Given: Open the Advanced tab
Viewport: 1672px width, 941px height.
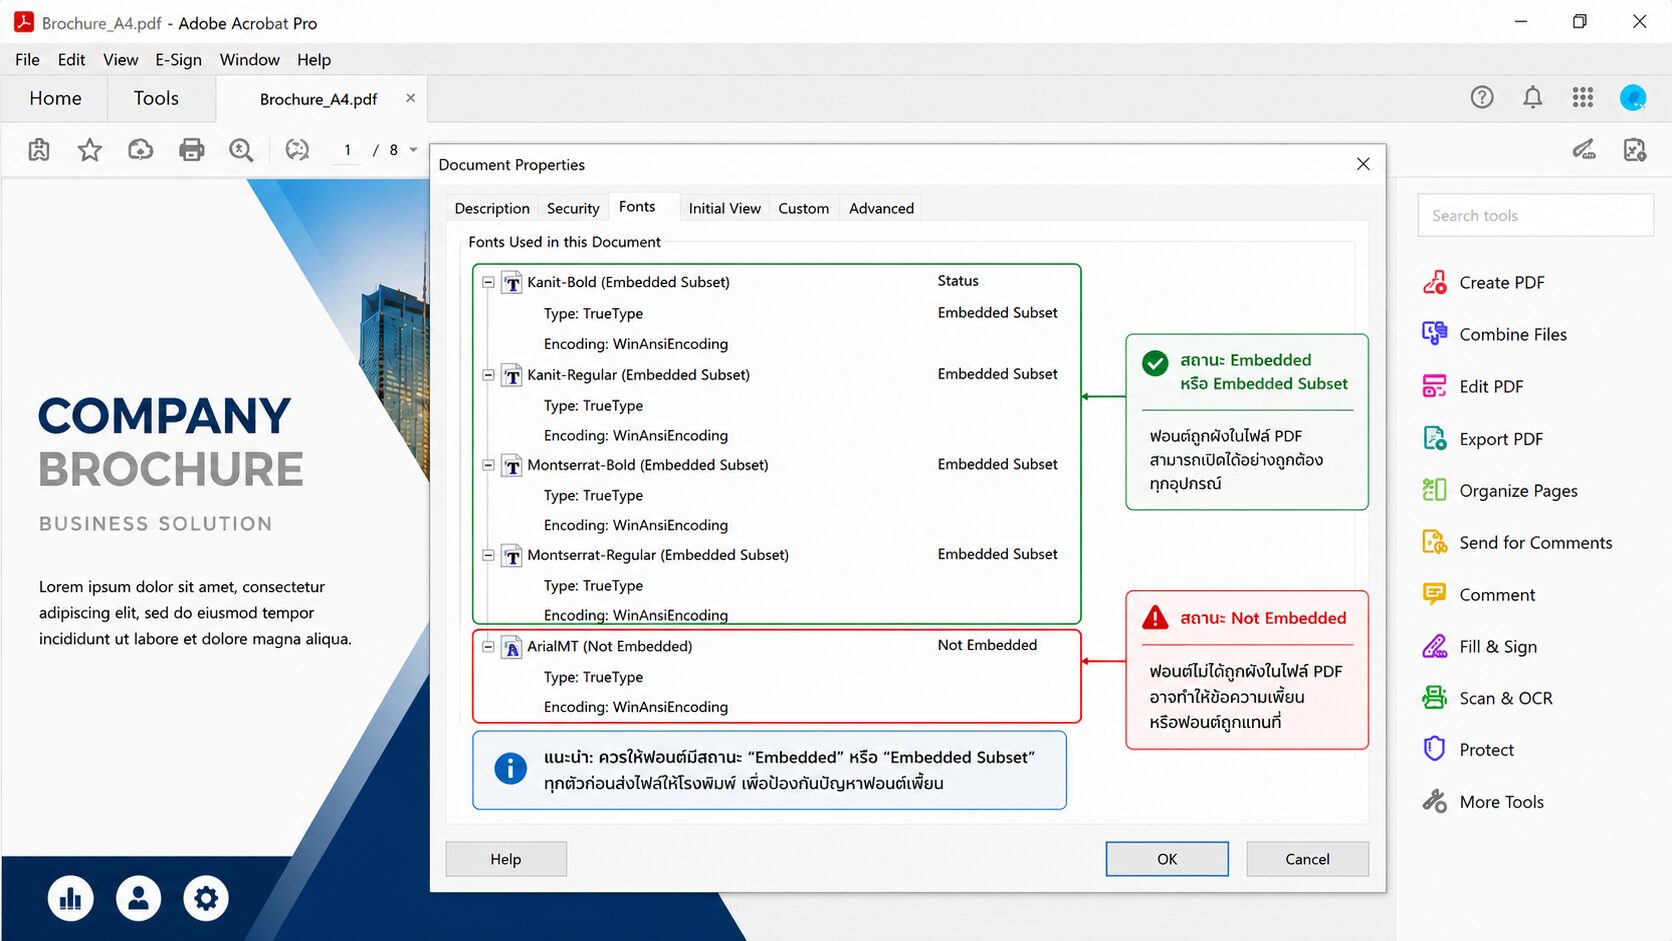Looking at the screenshot, I should click(x=881, y=208).
